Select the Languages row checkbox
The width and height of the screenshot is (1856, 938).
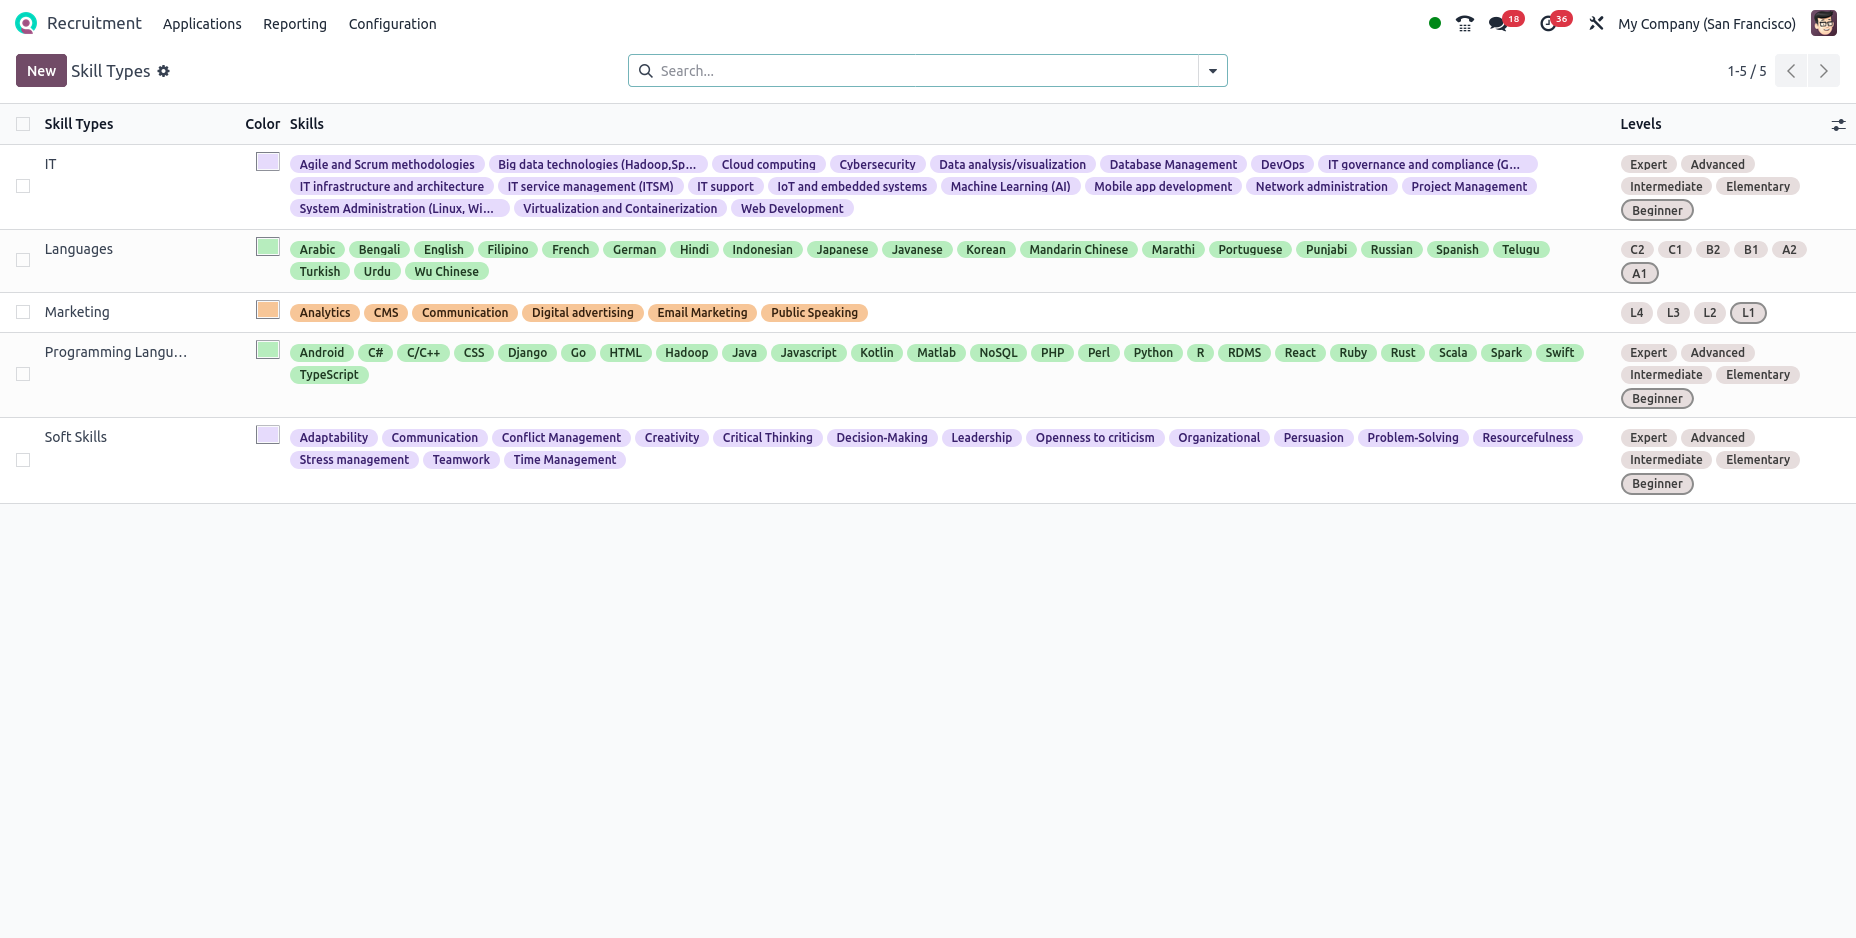pos(23,260)
